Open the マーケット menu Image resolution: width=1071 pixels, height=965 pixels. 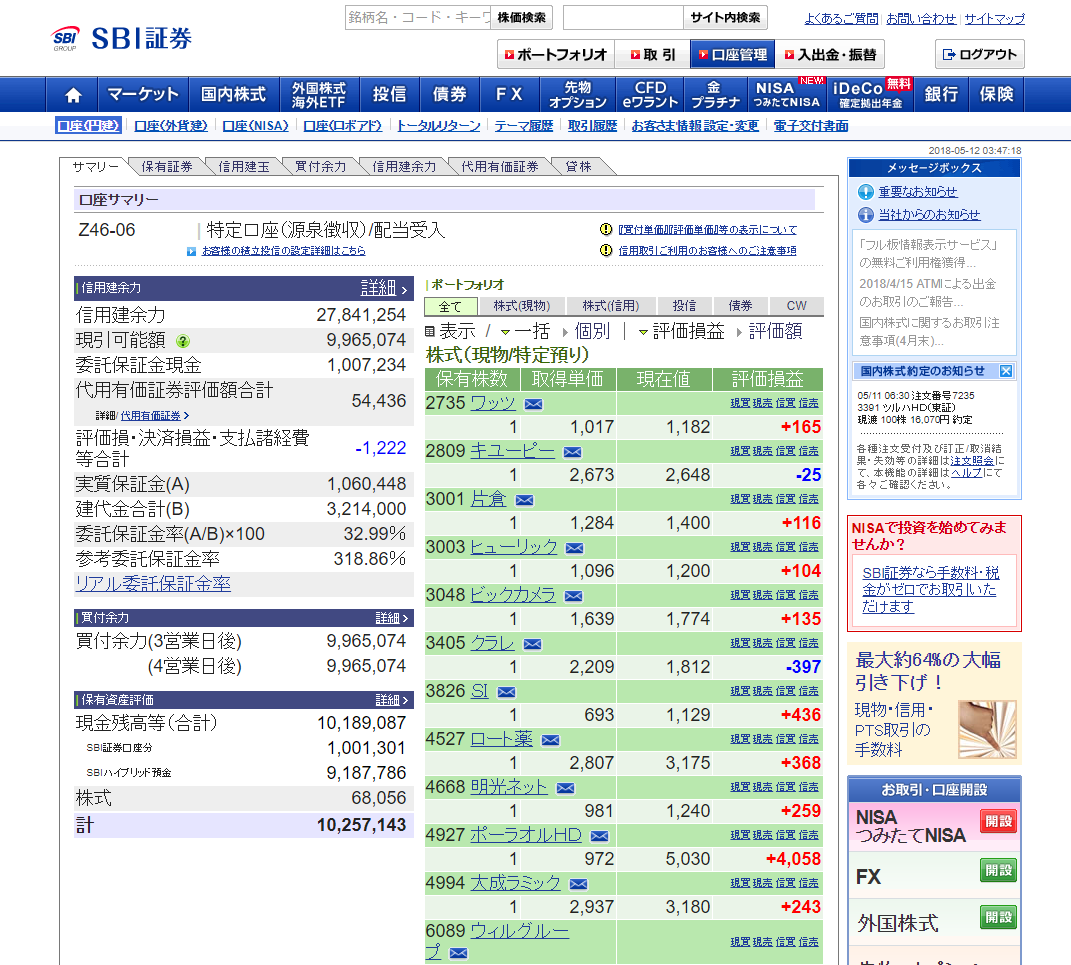tap(143, 94)
